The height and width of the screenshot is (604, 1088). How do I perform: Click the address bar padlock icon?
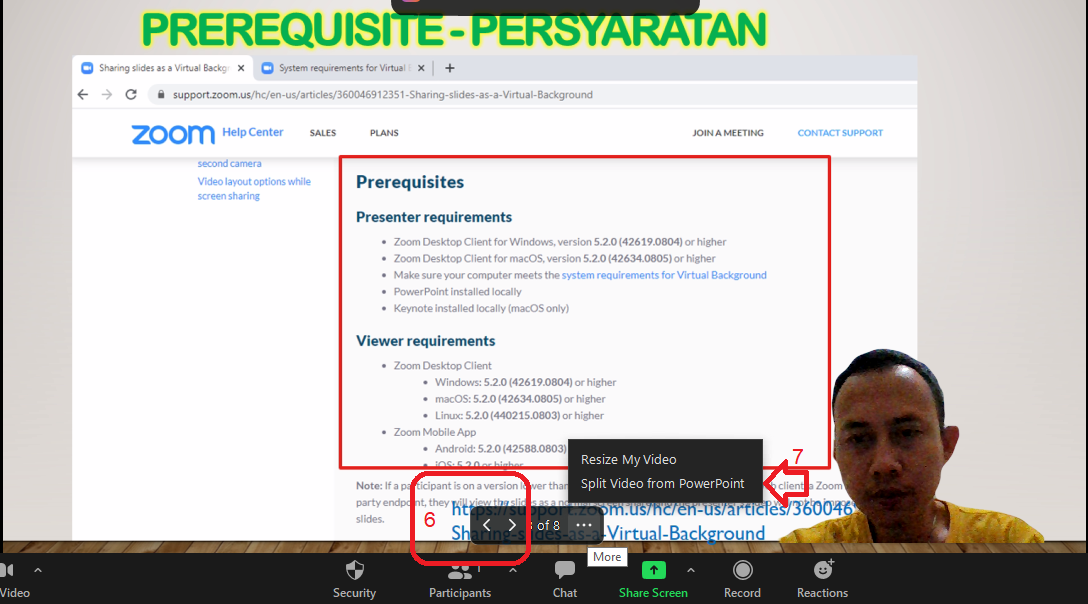point(161,94)
